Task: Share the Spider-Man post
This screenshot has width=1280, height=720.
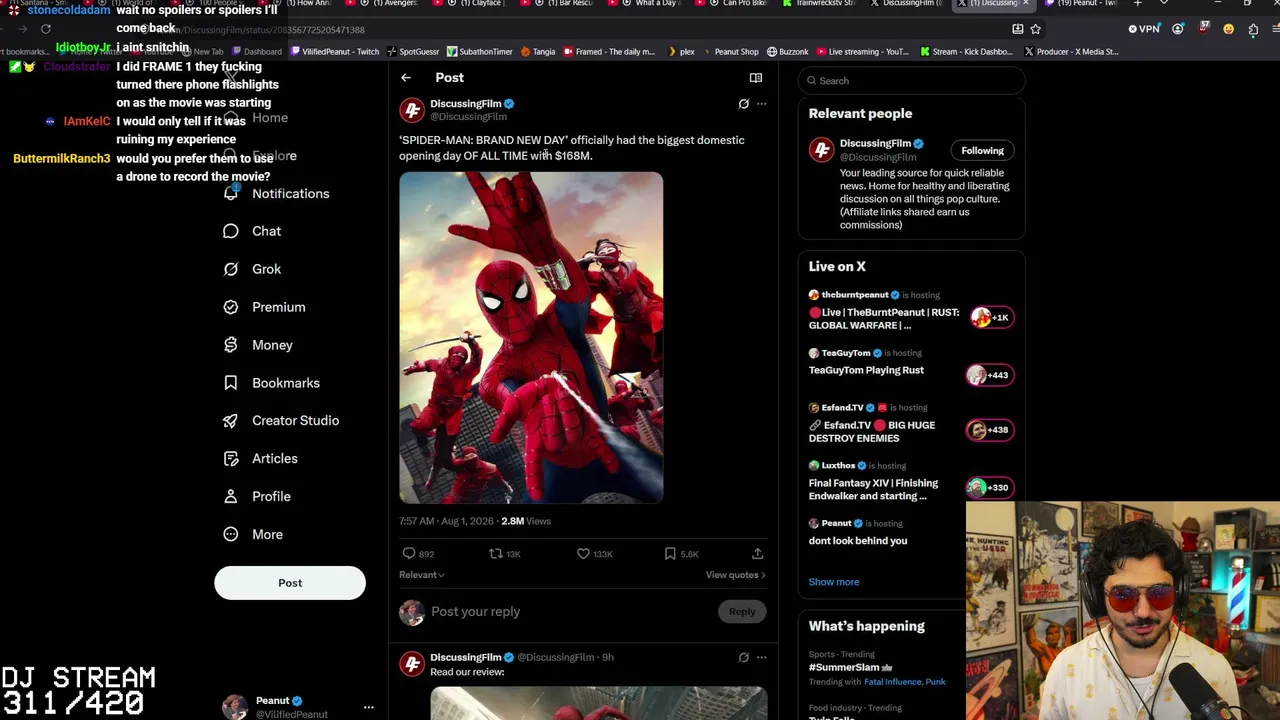Action: (x=757, y=554)
